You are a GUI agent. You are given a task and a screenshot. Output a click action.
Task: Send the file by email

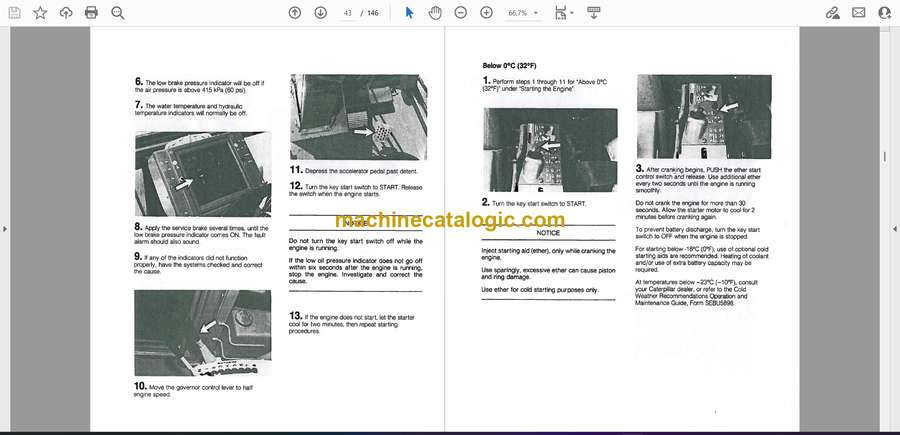point(859,13)
